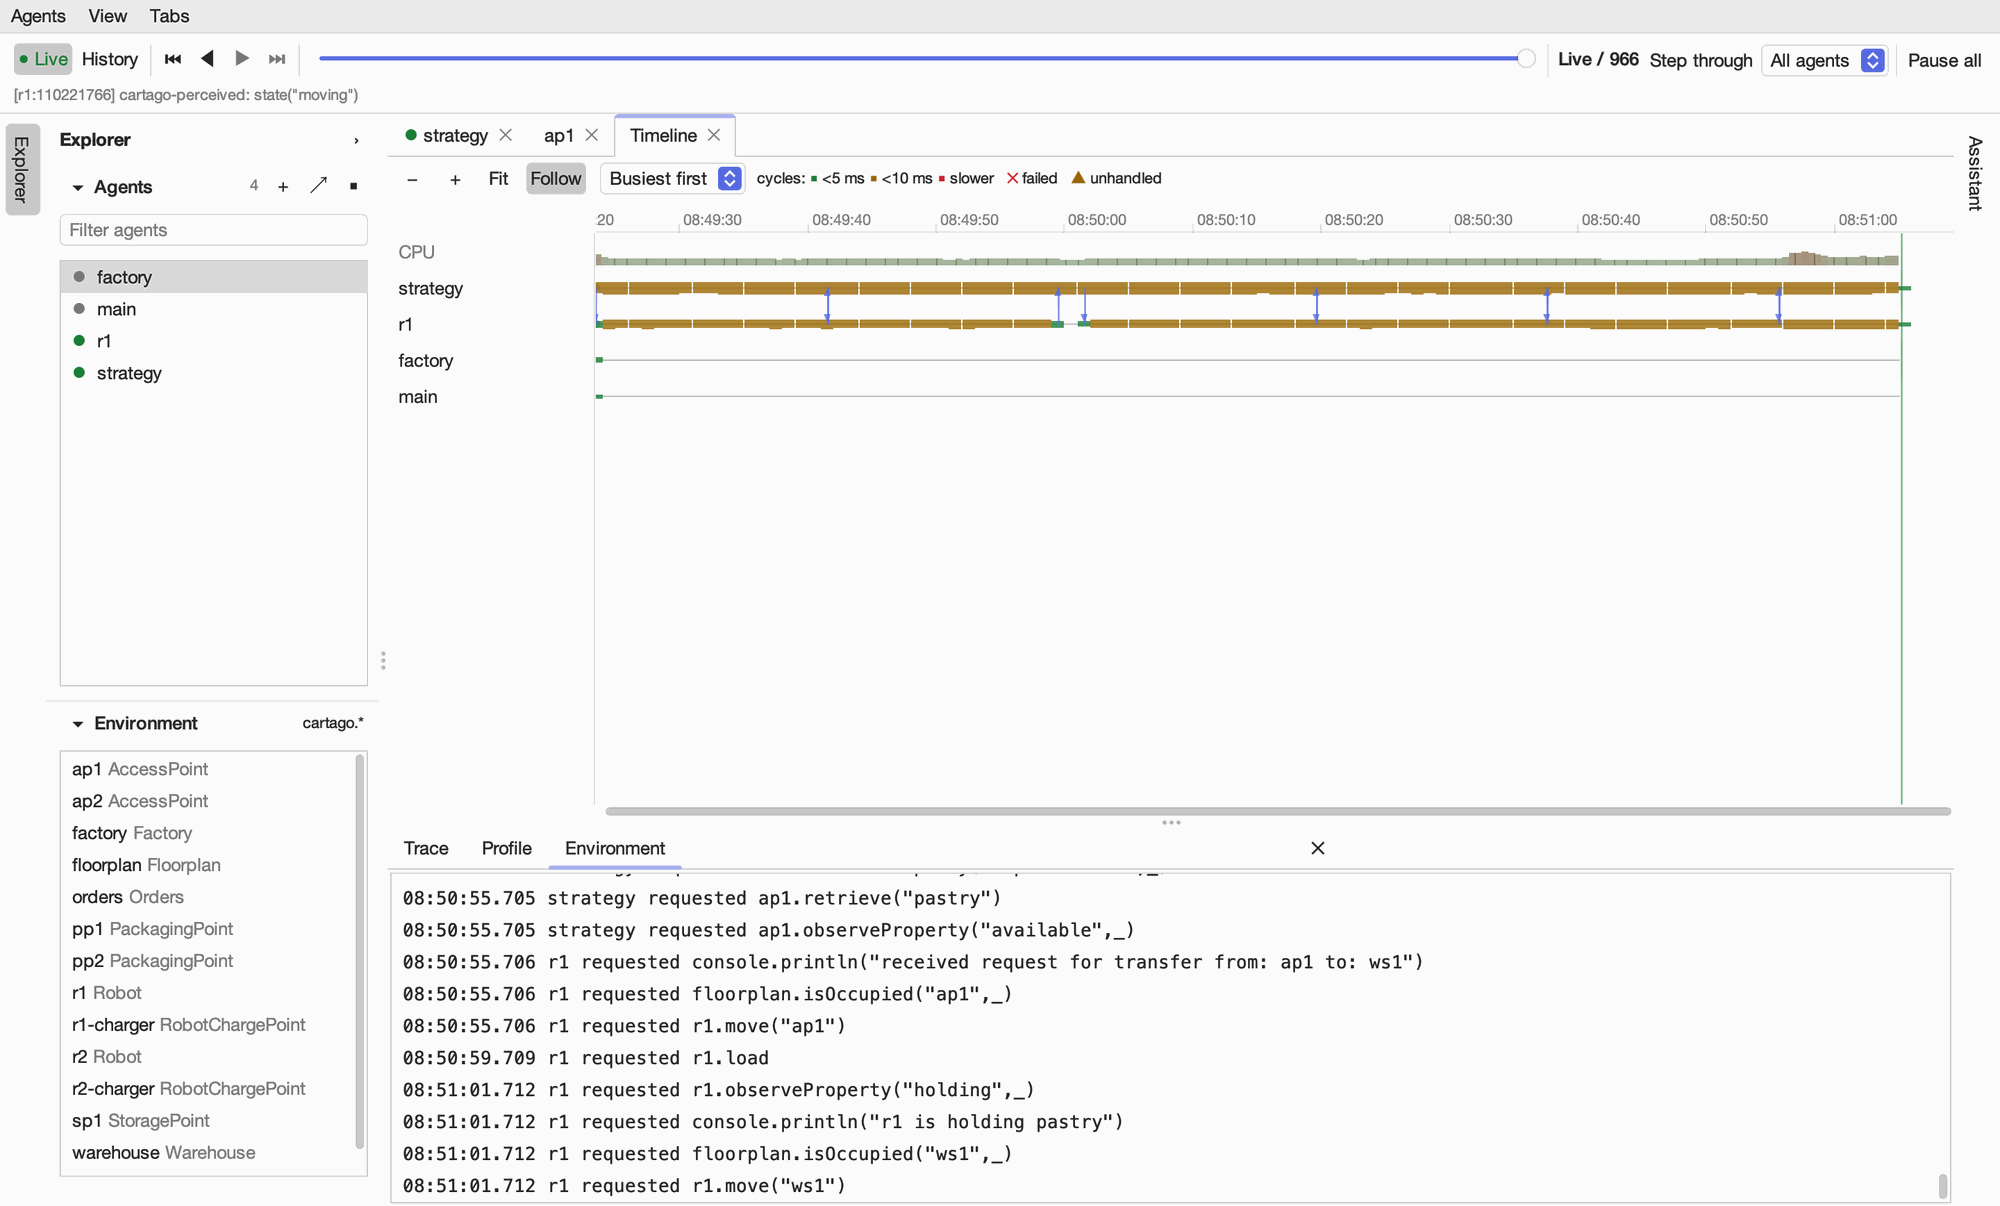Screen dimensions: 2000x1206
Task: Select r1-charger RobotChargePoint artifact
Action: pyautogui.click(x=207, y=1025)
